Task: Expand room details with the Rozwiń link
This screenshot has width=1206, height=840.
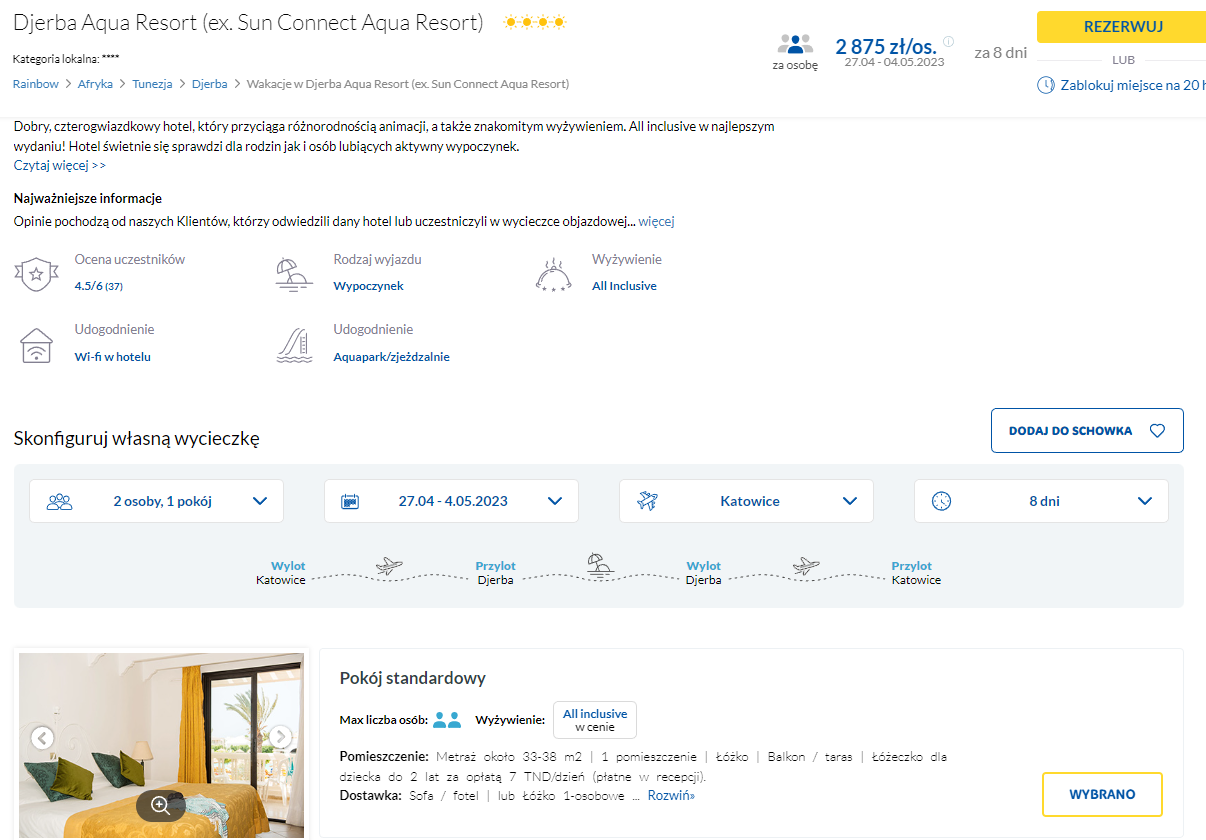Action: (671, 796)
